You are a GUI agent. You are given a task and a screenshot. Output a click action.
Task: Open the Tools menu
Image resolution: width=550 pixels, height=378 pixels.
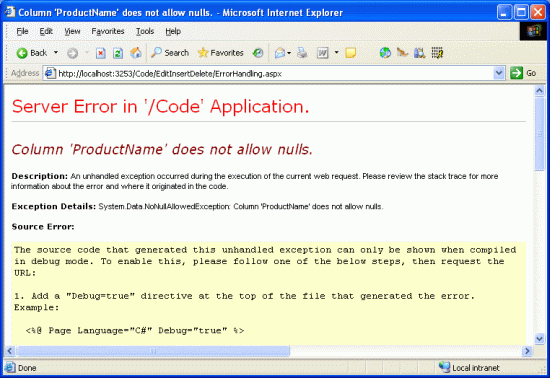tap(145, 31)
